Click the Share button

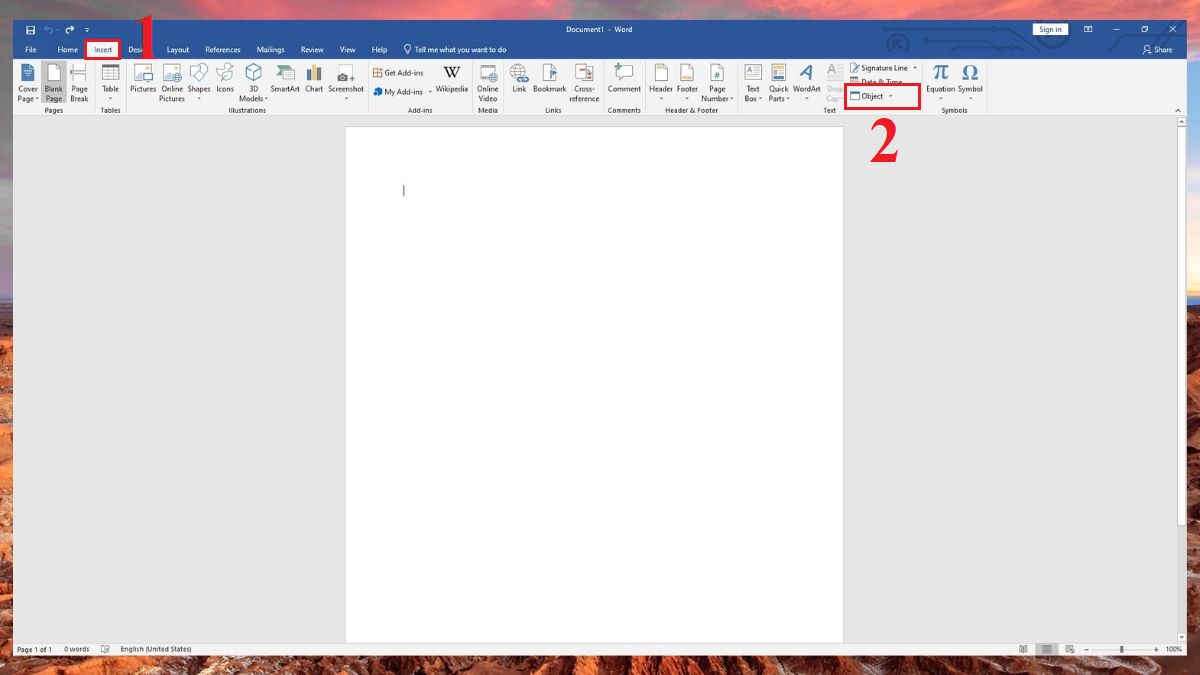1157,49
